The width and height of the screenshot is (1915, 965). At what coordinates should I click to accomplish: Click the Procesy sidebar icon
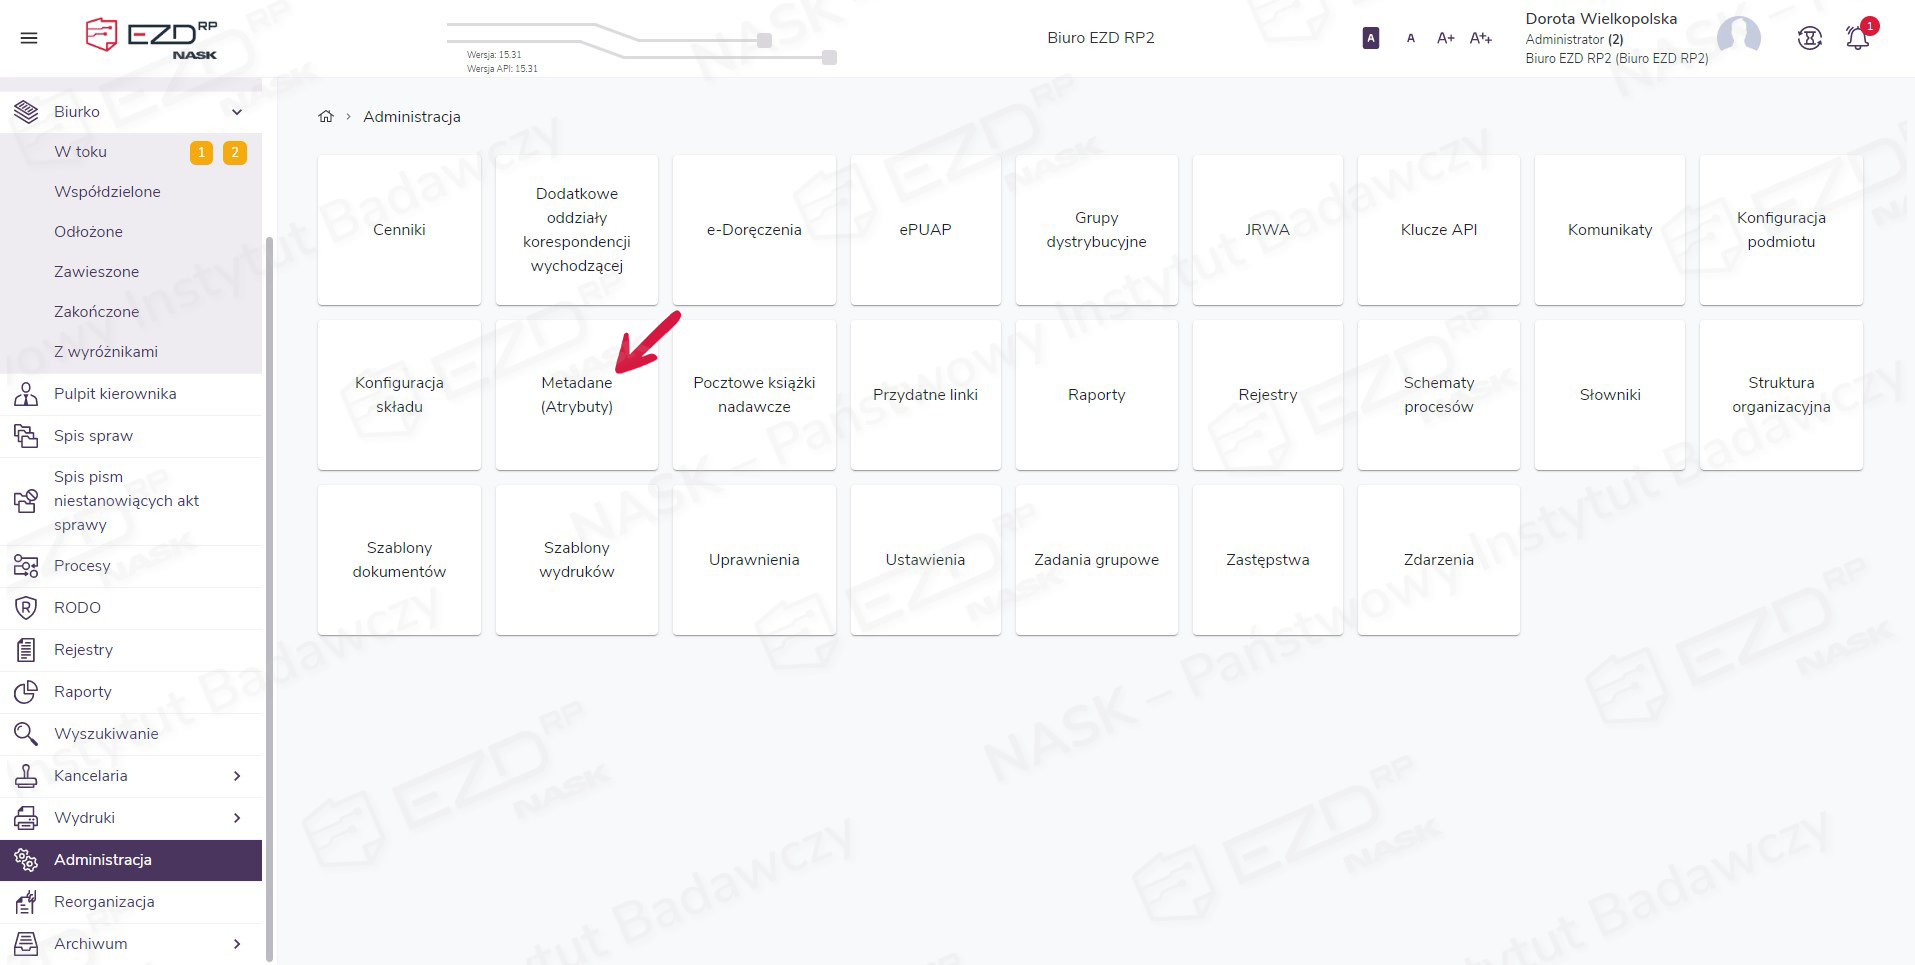coord(26,566)
